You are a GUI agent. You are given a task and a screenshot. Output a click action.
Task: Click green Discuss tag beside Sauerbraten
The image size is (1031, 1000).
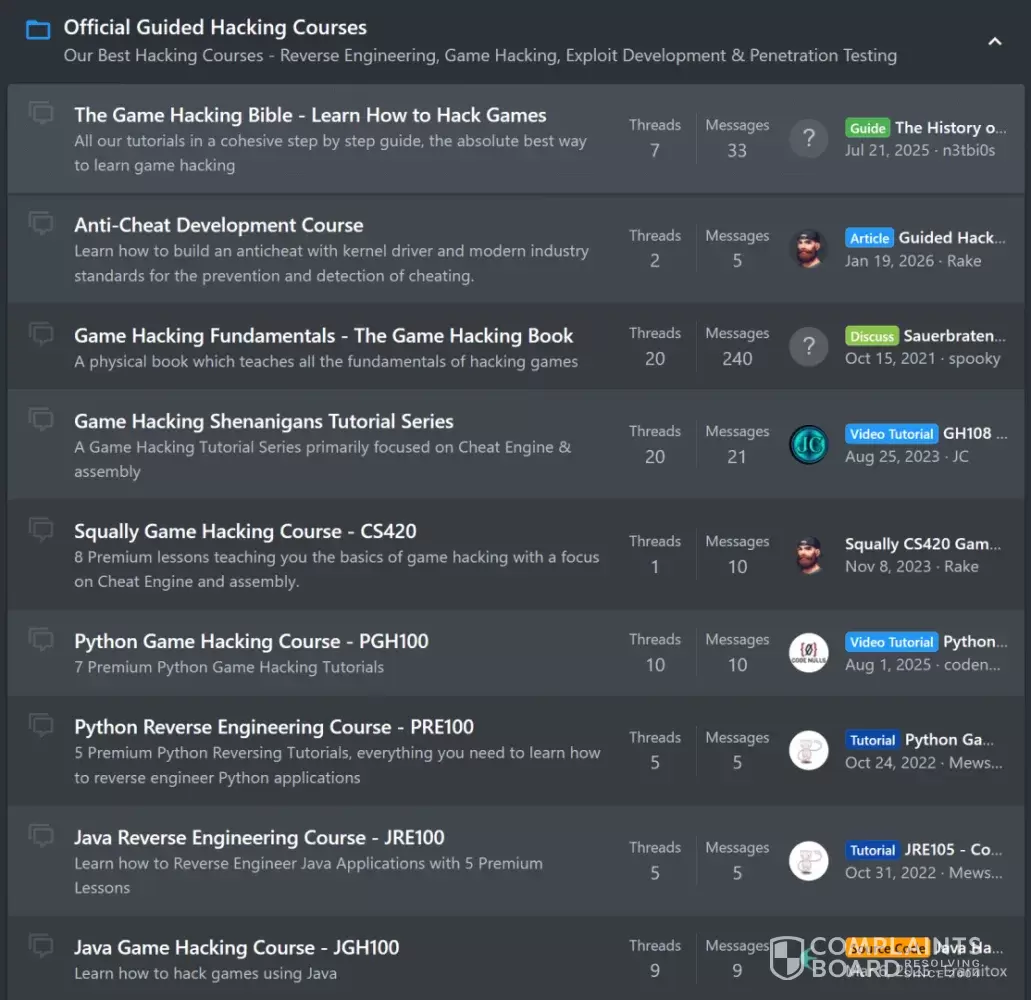pos(871,336)
